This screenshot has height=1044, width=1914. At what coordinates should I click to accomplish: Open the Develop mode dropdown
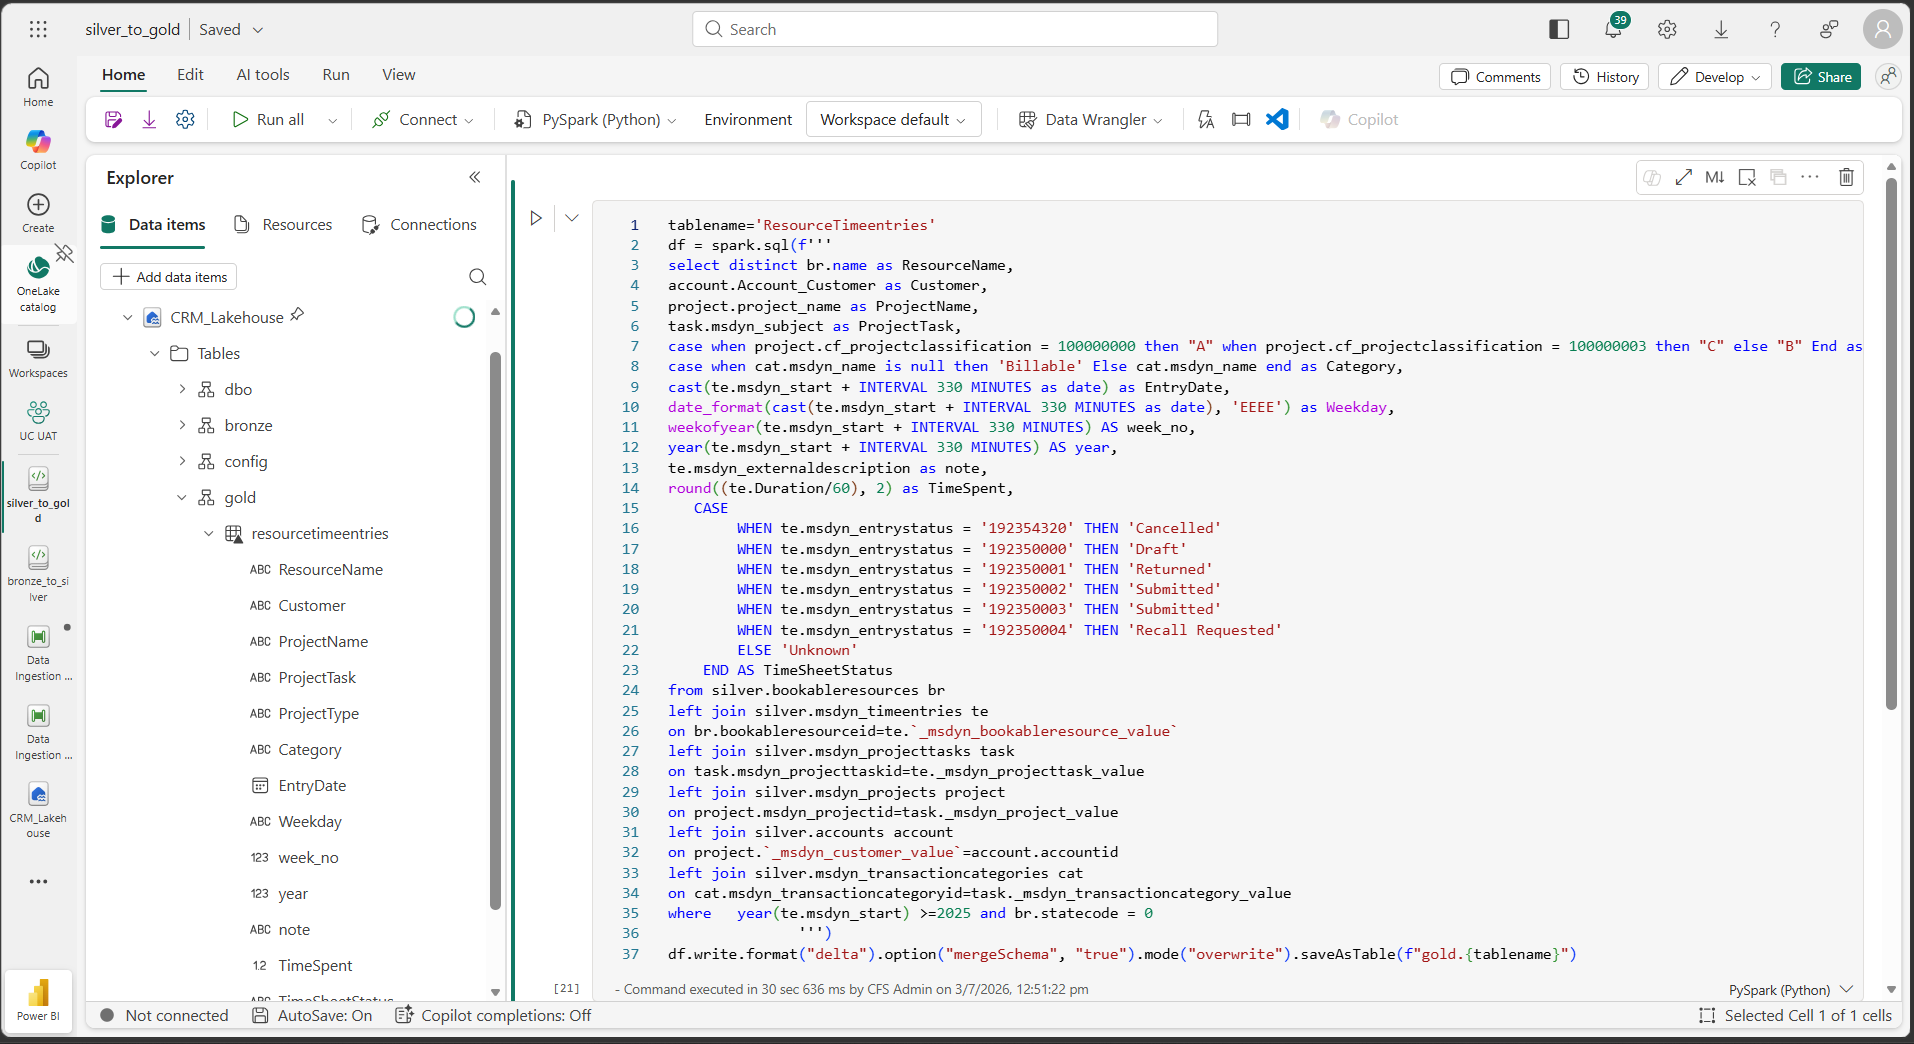click(1715, 77)
